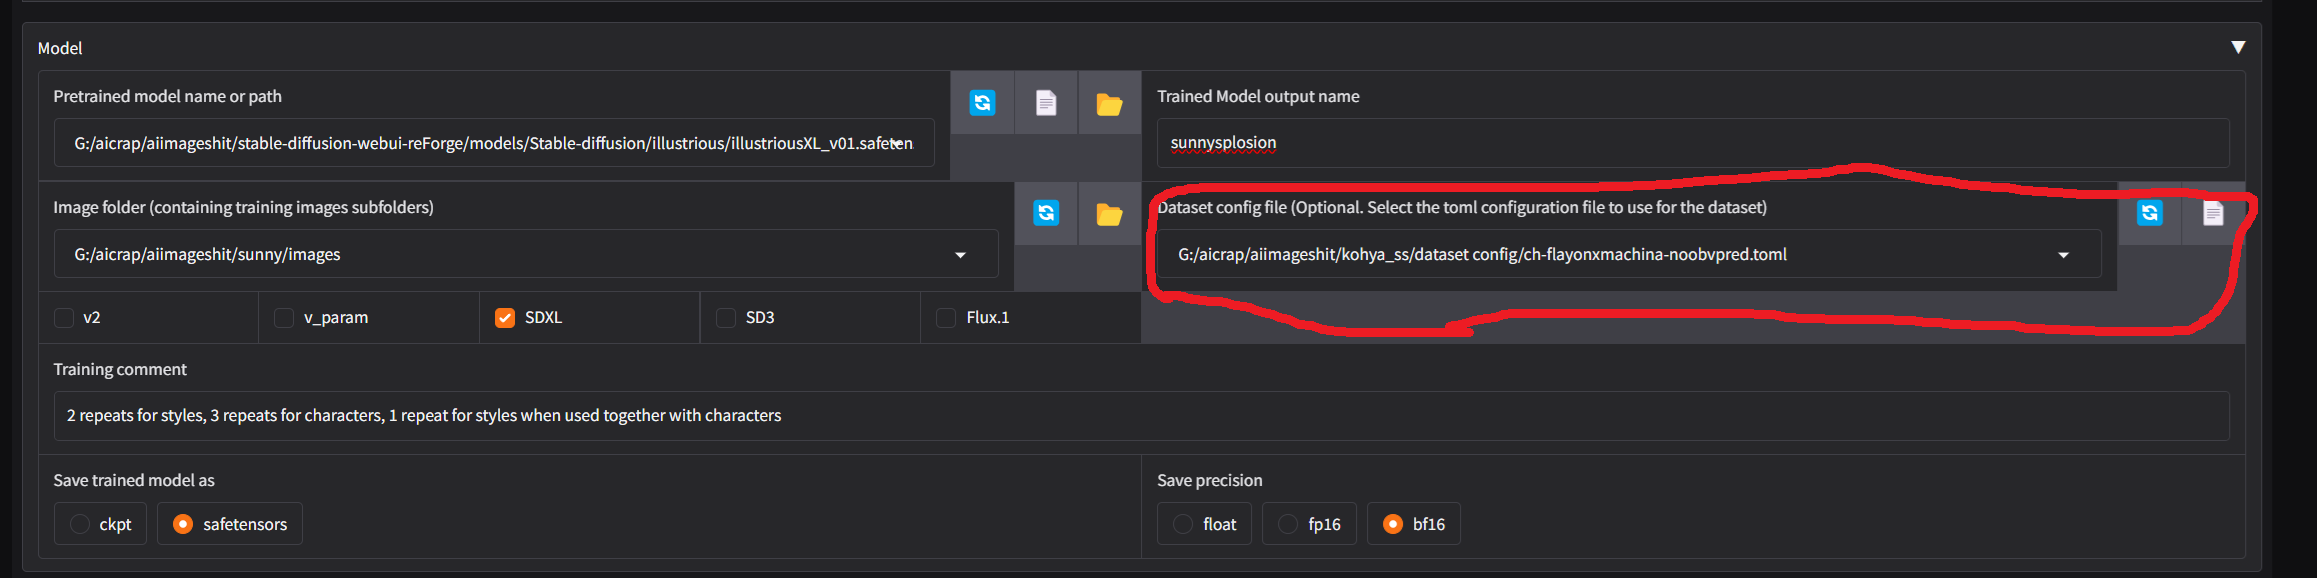
Task: Refresh the pretrained model list
Action: click(x=982, y=103)
